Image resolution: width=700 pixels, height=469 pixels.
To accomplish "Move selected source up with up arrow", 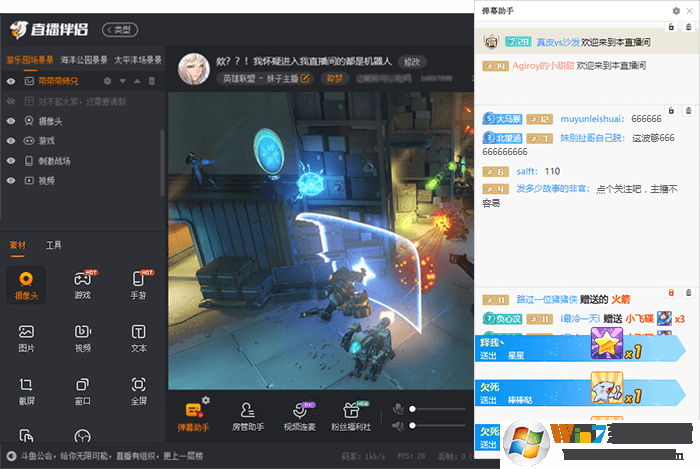I will 137,81.
